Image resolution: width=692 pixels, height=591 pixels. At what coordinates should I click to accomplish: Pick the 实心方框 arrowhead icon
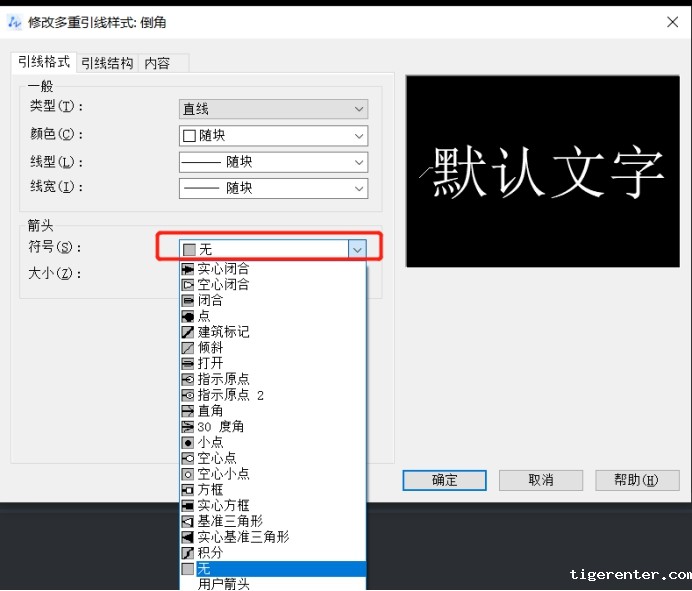coord(188,506)
